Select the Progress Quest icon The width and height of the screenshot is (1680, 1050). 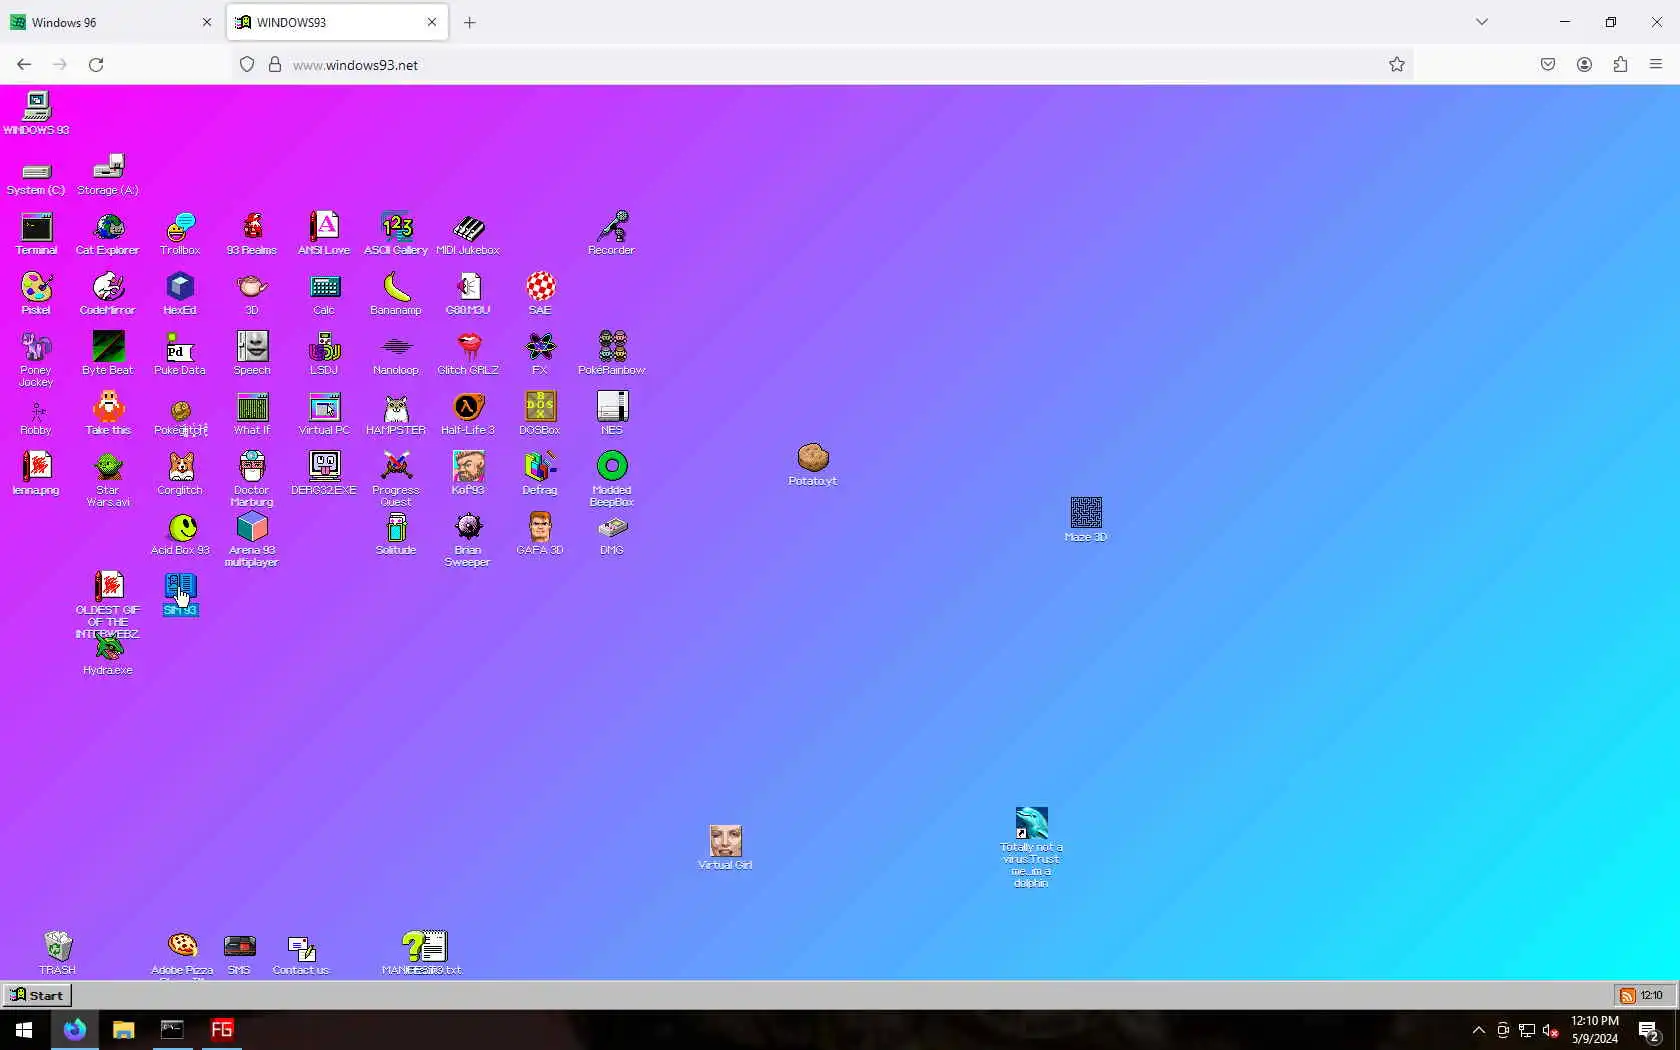[x=396, y=480]
